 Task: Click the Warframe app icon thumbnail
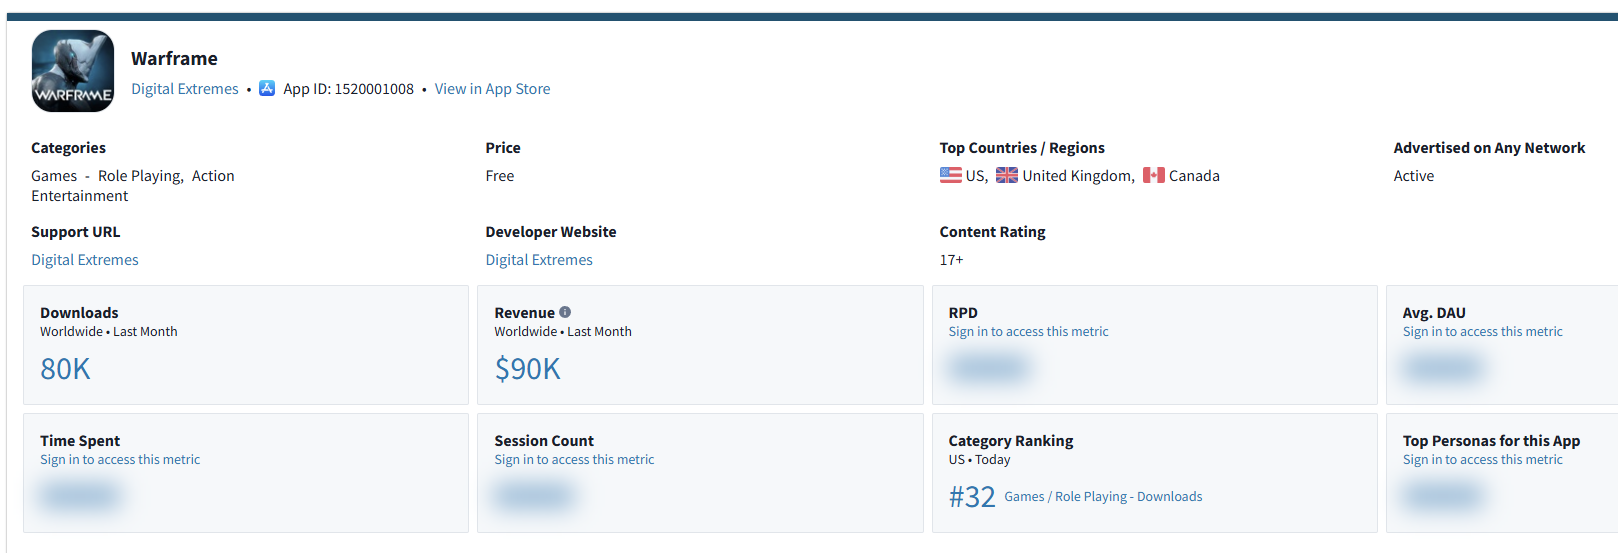(x=73, y=71)
